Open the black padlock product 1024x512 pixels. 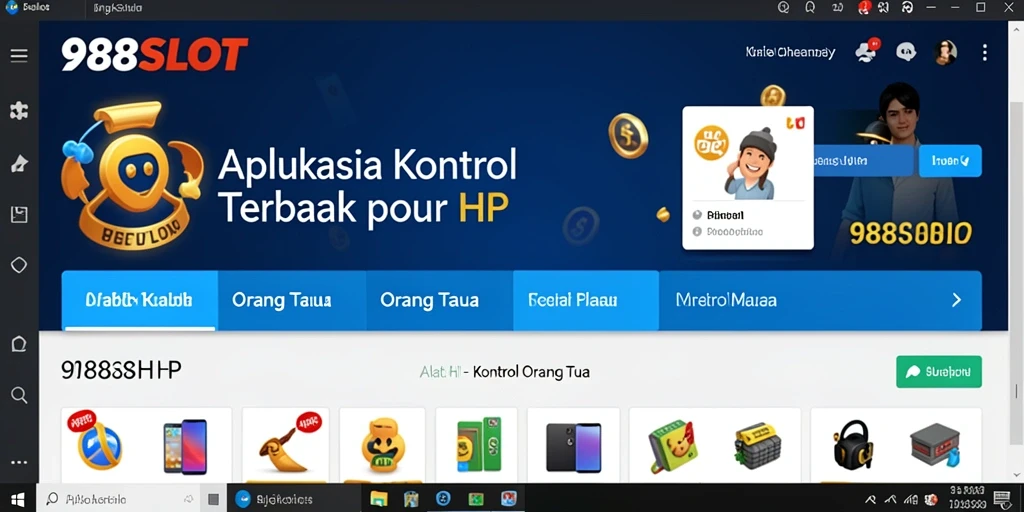point(853,445)
